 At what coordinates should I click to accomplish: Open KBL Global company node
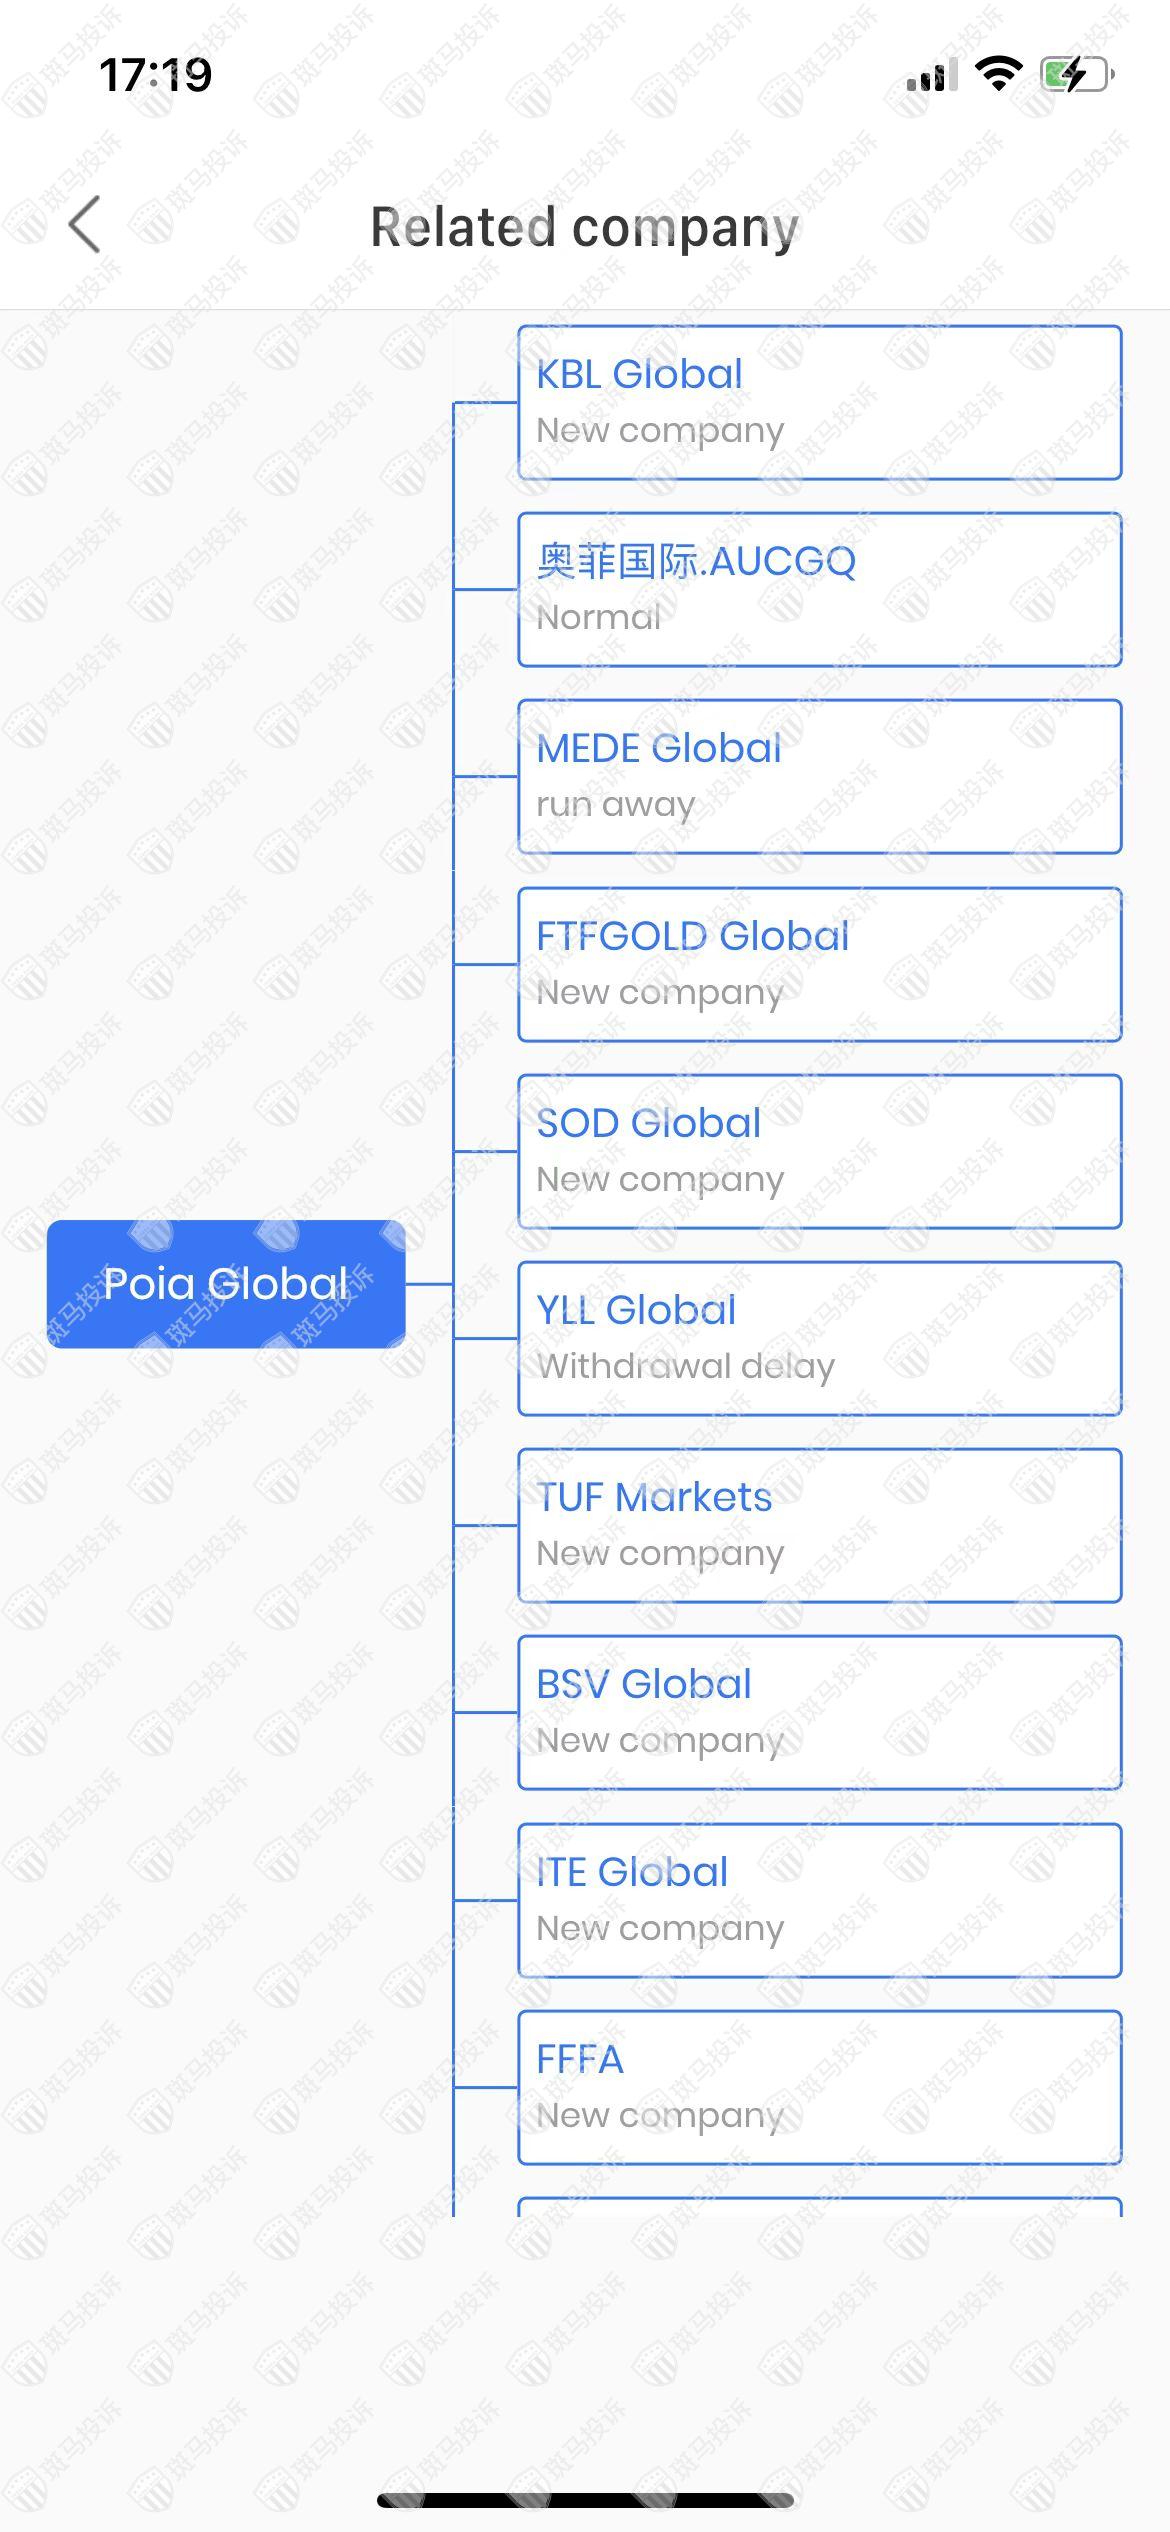tap(819, 402)
